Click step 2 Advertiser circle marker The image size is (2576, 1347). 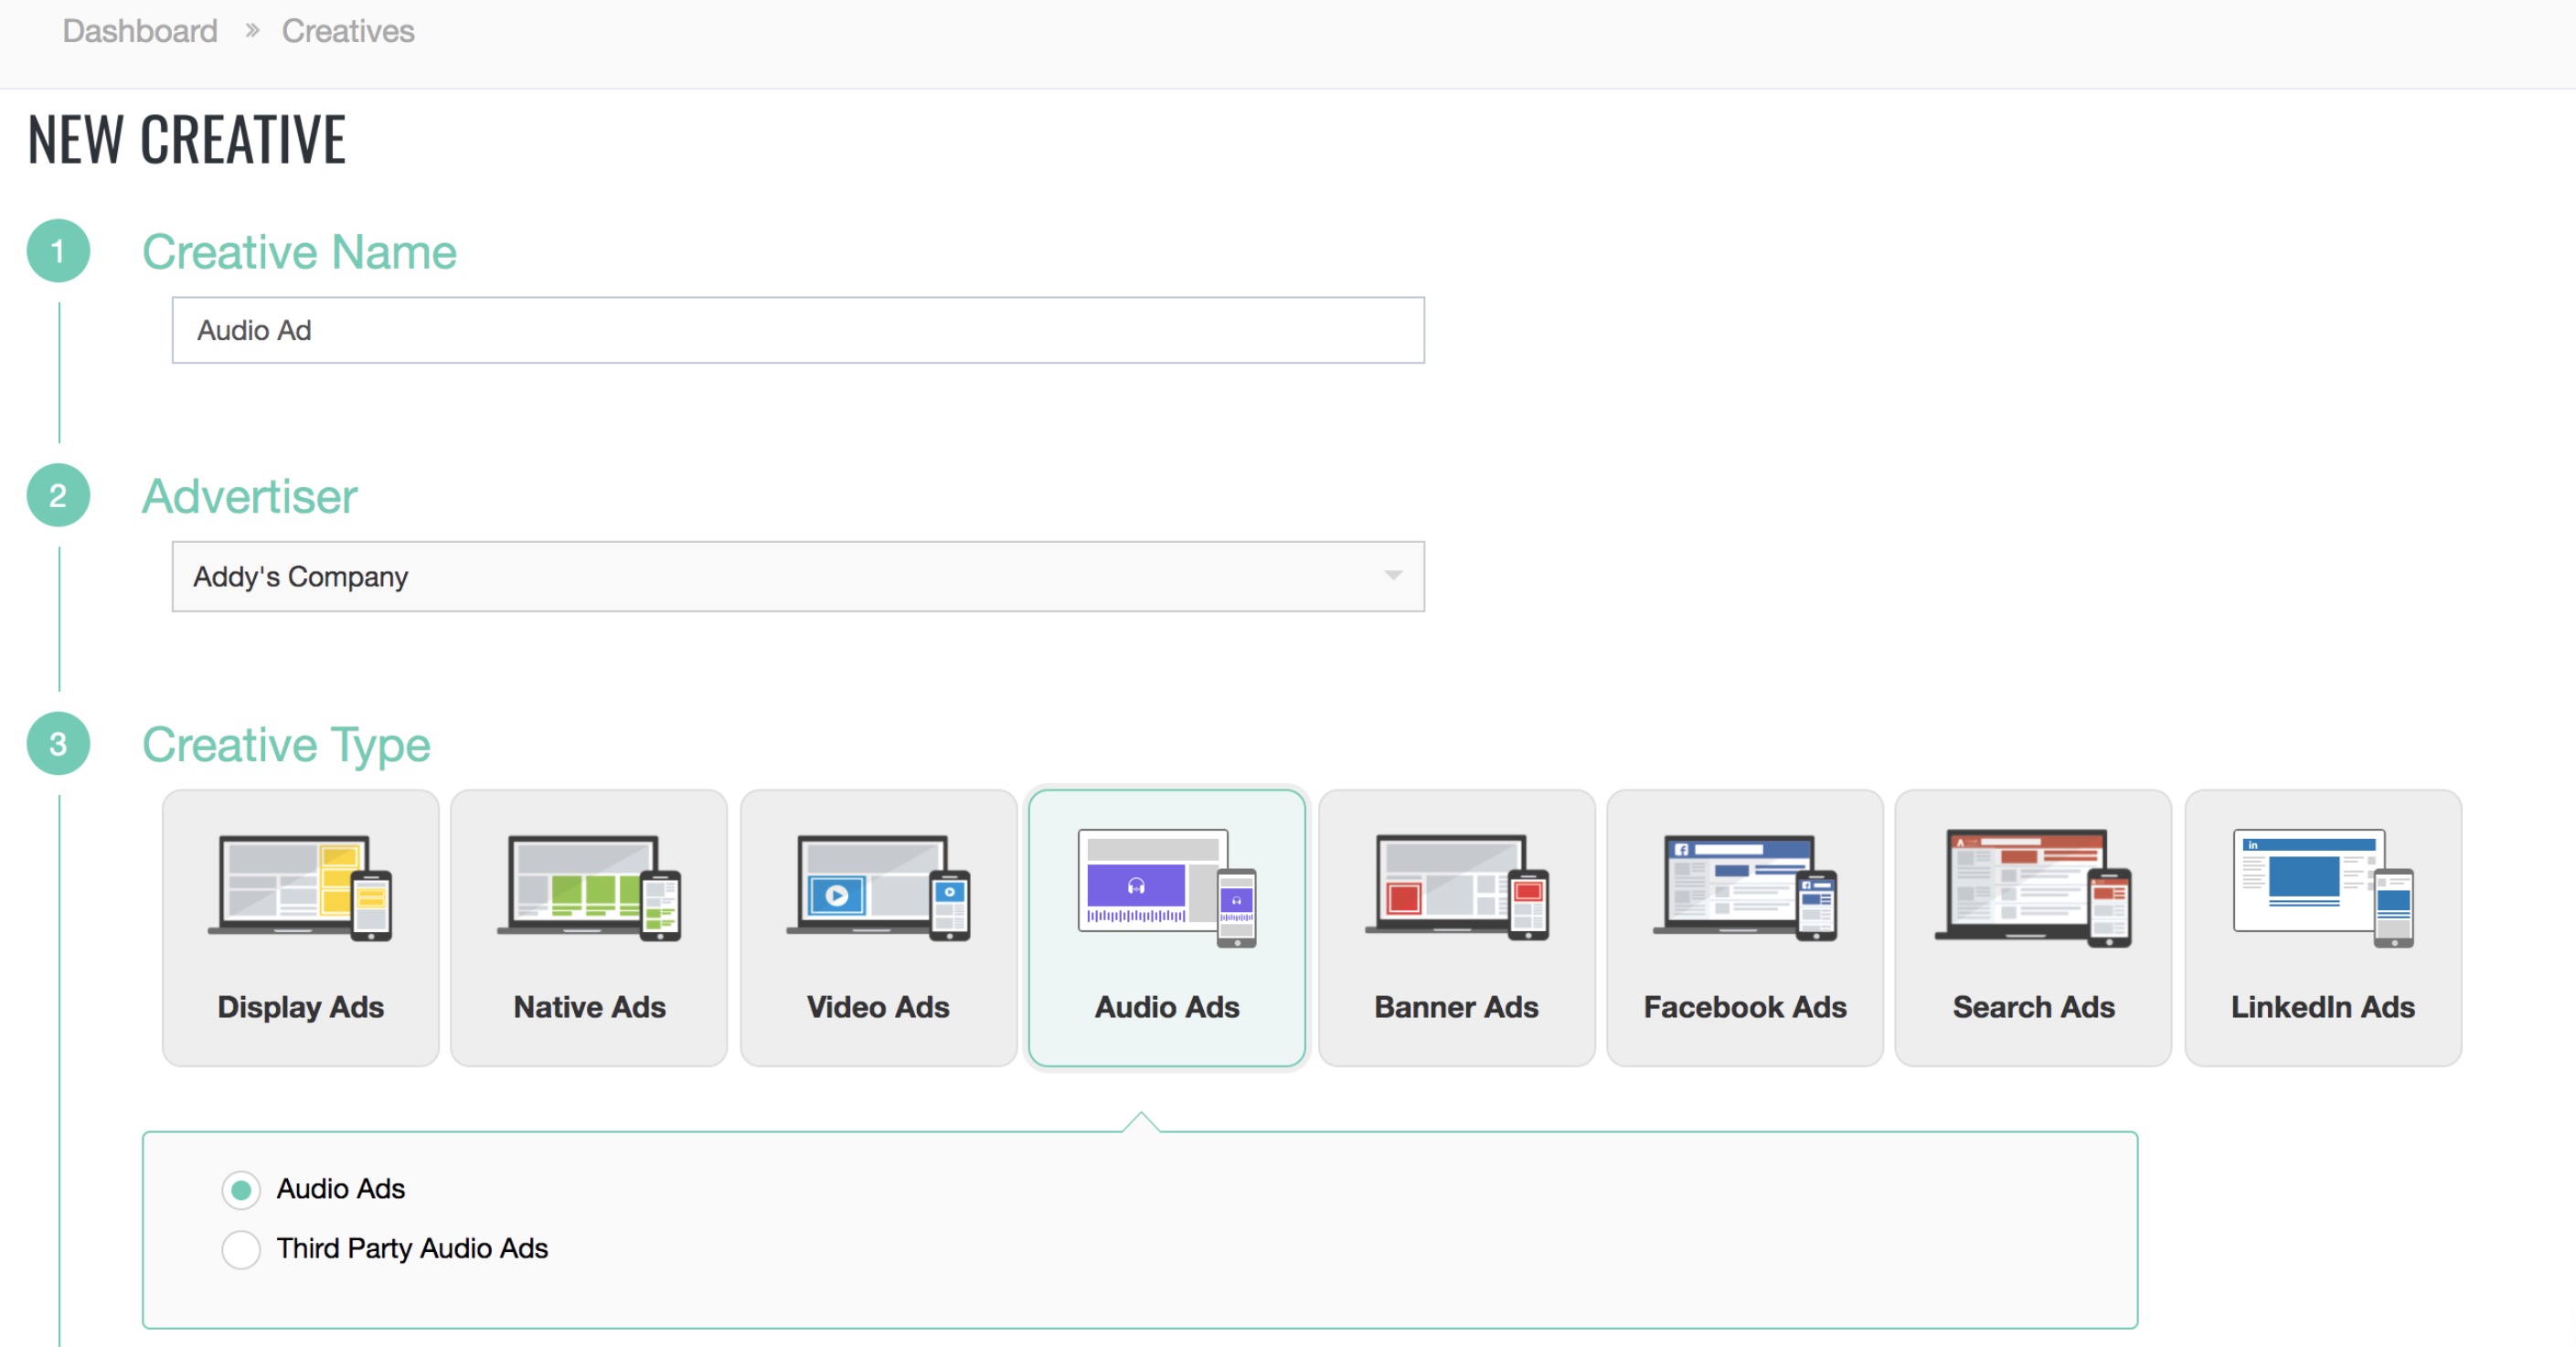point(58,496)
